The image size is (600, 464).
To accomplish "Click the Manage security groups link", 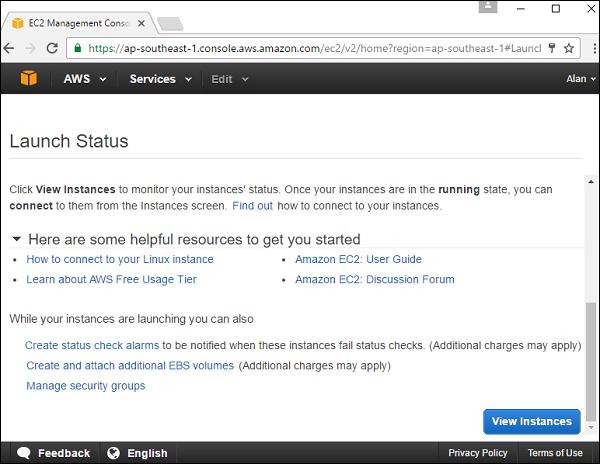I will coord(86,386).
